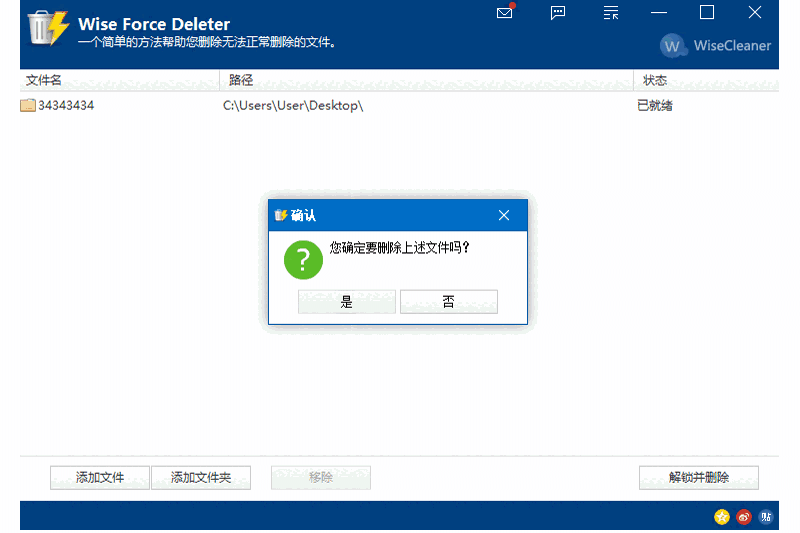Click the 添加文件 button
Image resolution: width=800 pixels, height=533 pixels.
(x=100, y=478)
